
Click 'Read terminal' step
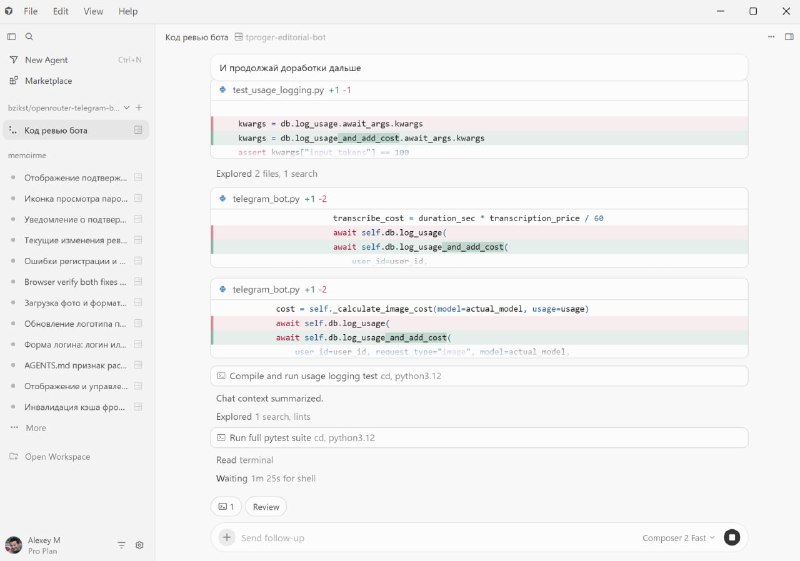point(244,460)
